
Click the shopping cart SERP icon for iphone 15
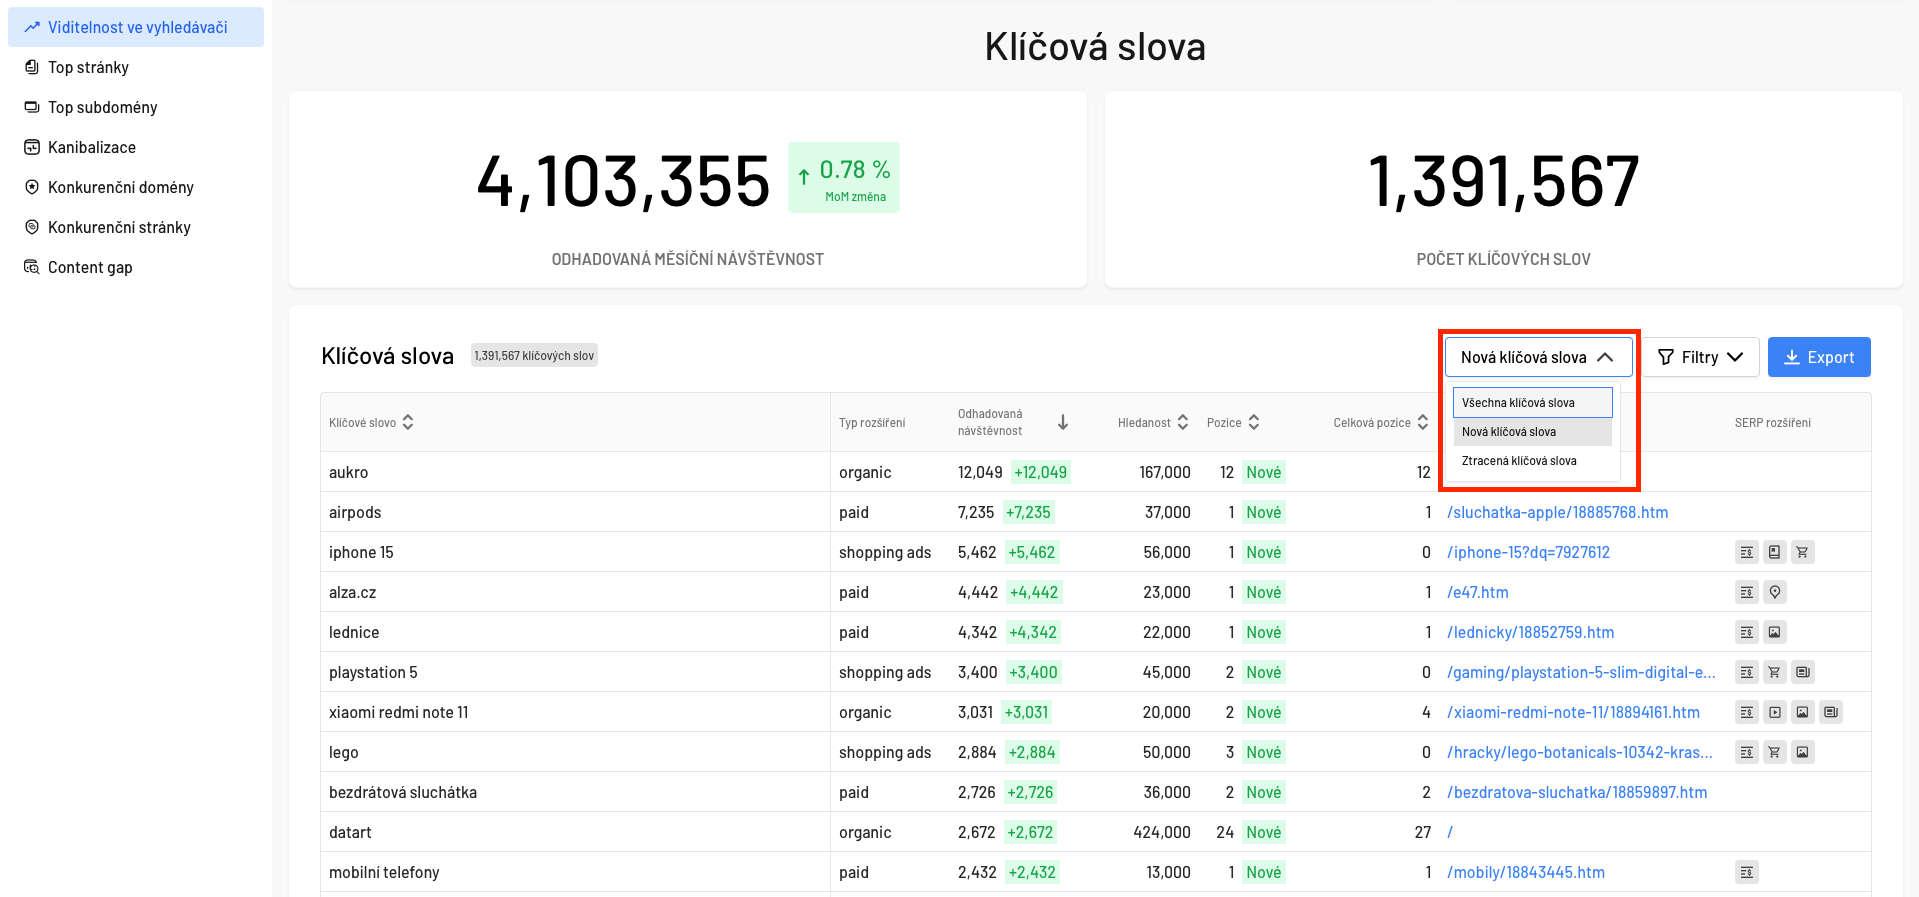point(1802,552)
